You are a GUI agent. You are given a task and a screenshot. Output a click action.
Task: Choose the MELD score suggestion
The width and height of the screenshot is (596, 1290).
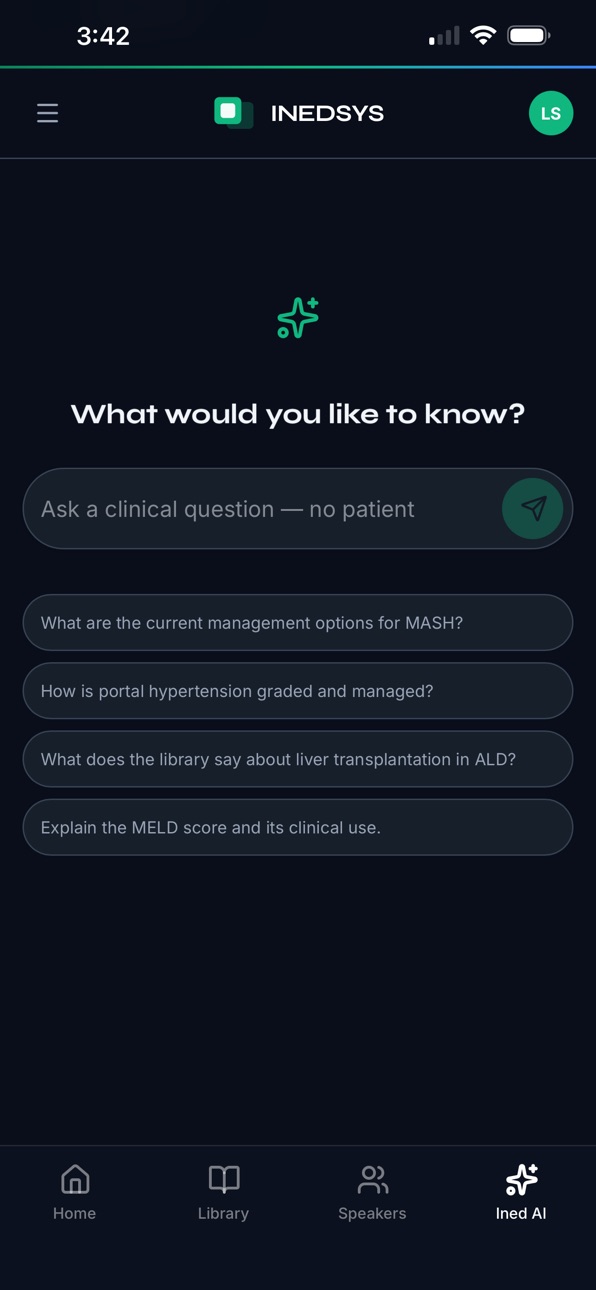[298, 827]
